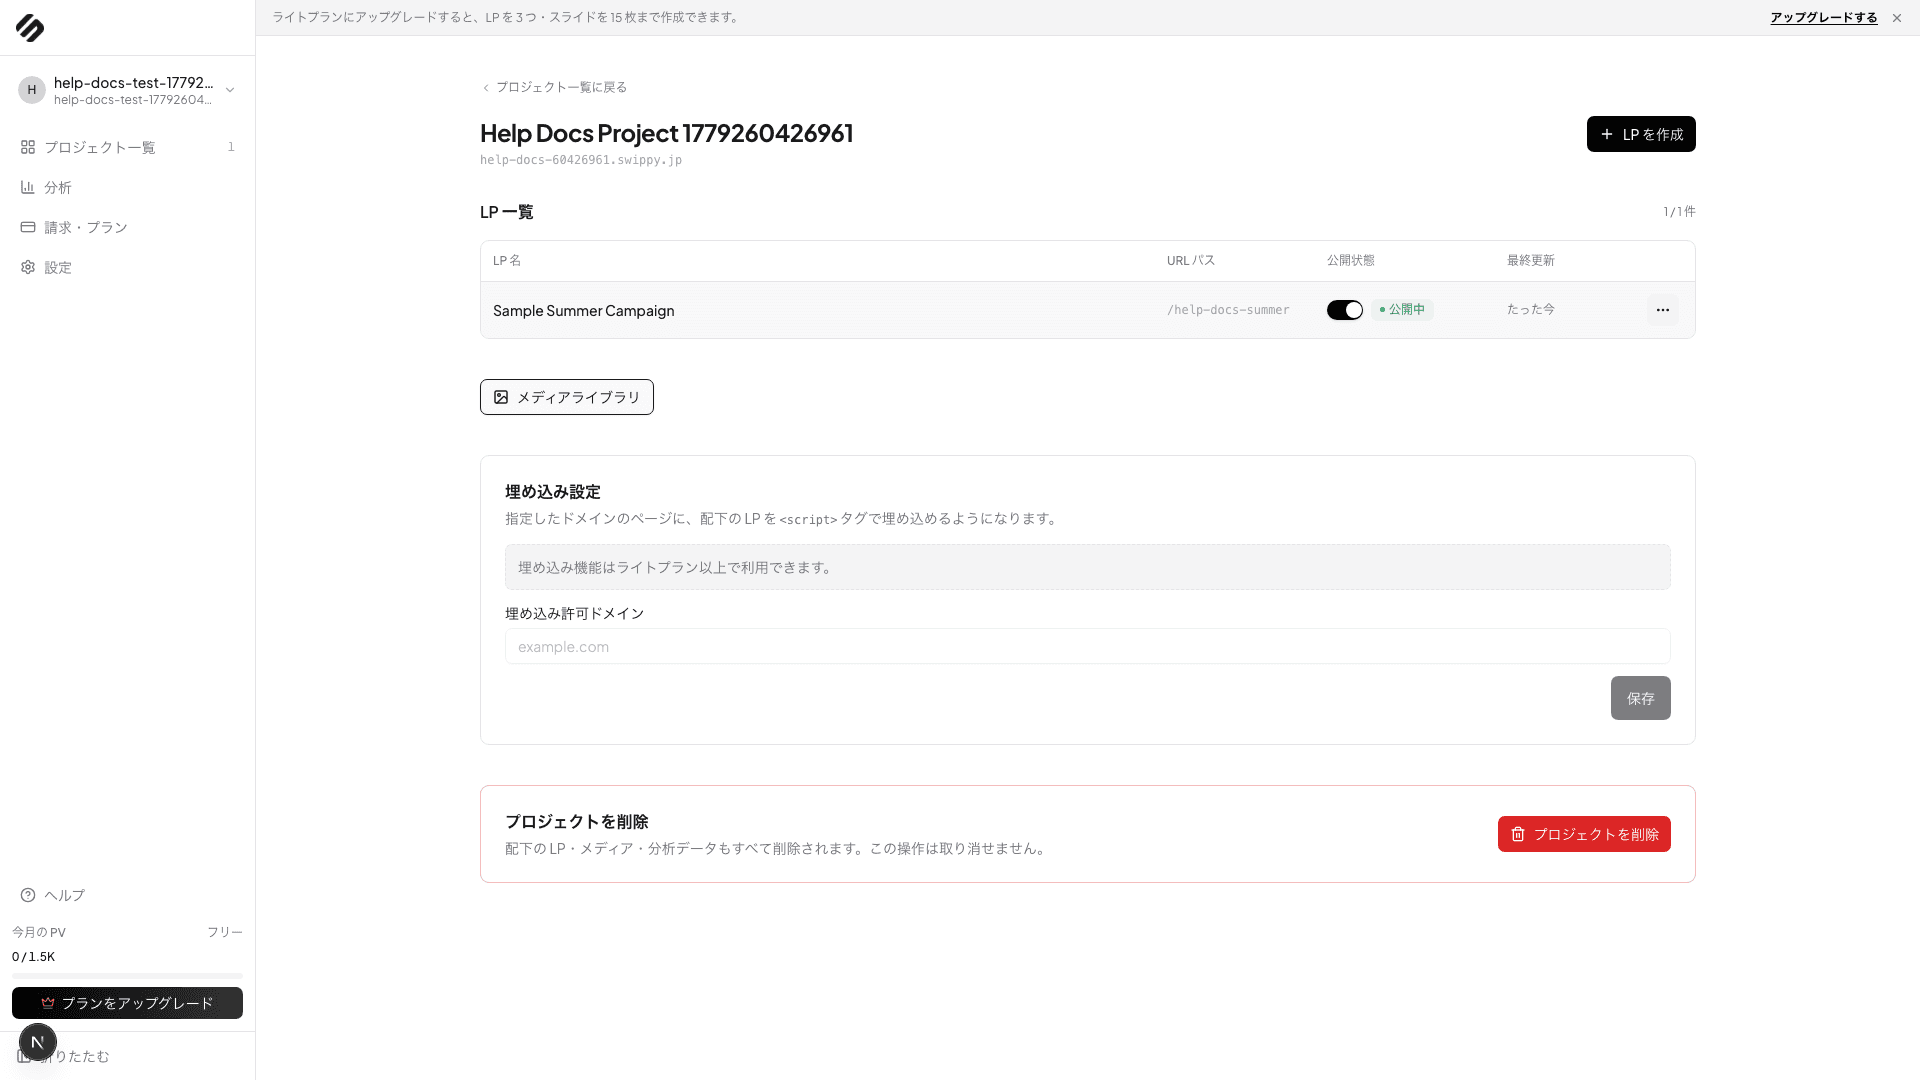Click the 埋め込み機能はライトプラン以上で利用できます notice
The width and height of the screenshot is (1920, 1080).
(1088, 567)
